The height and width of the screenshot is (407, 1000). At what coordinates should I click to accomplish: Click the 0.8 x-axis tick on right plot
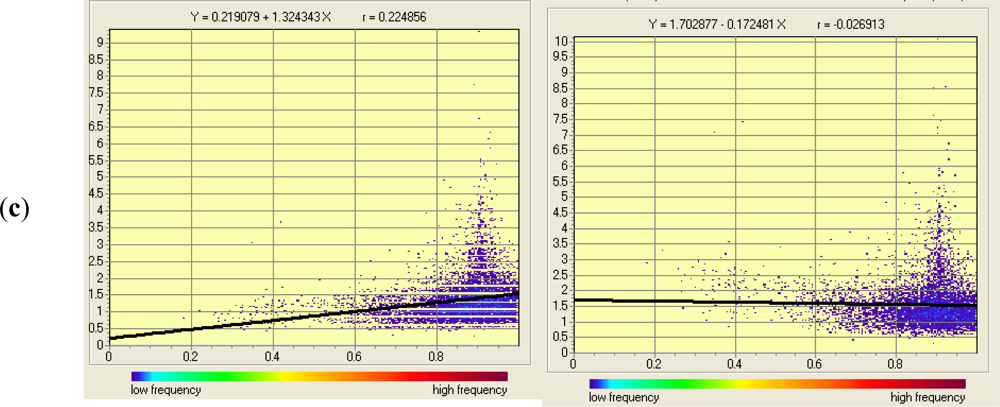(x=895, y=365)
